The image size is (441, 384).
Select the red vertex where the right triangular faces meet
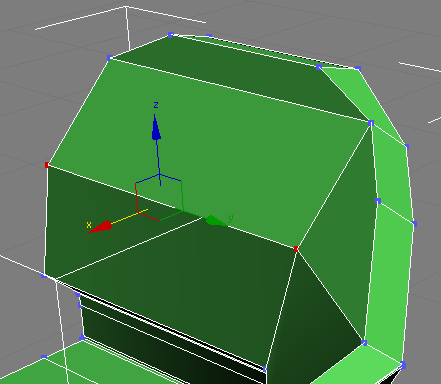point(296,249)
